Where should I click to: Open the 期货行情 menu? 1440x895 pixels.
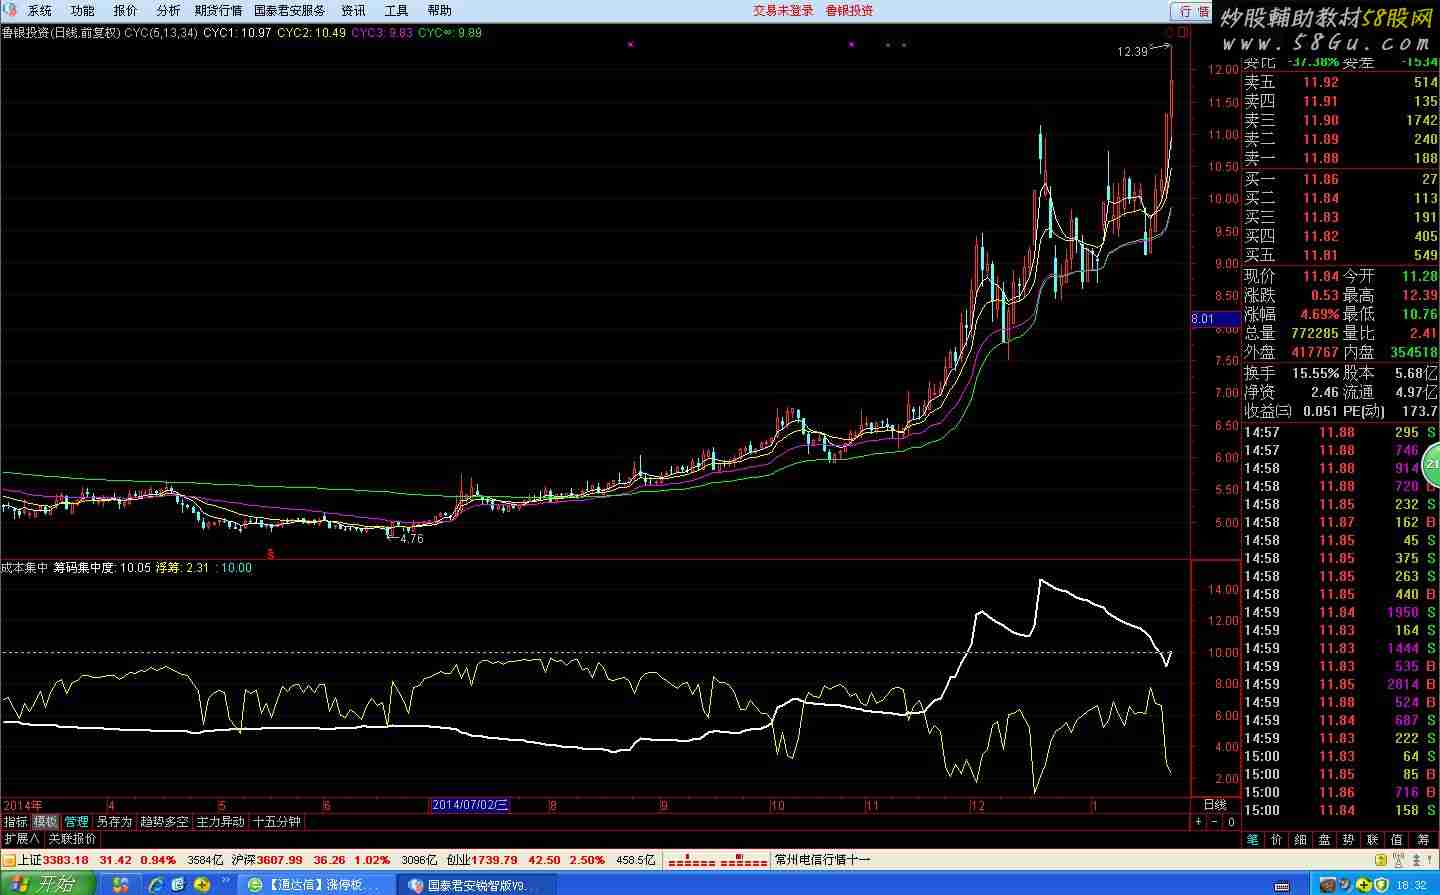click(x=218, y=11)
